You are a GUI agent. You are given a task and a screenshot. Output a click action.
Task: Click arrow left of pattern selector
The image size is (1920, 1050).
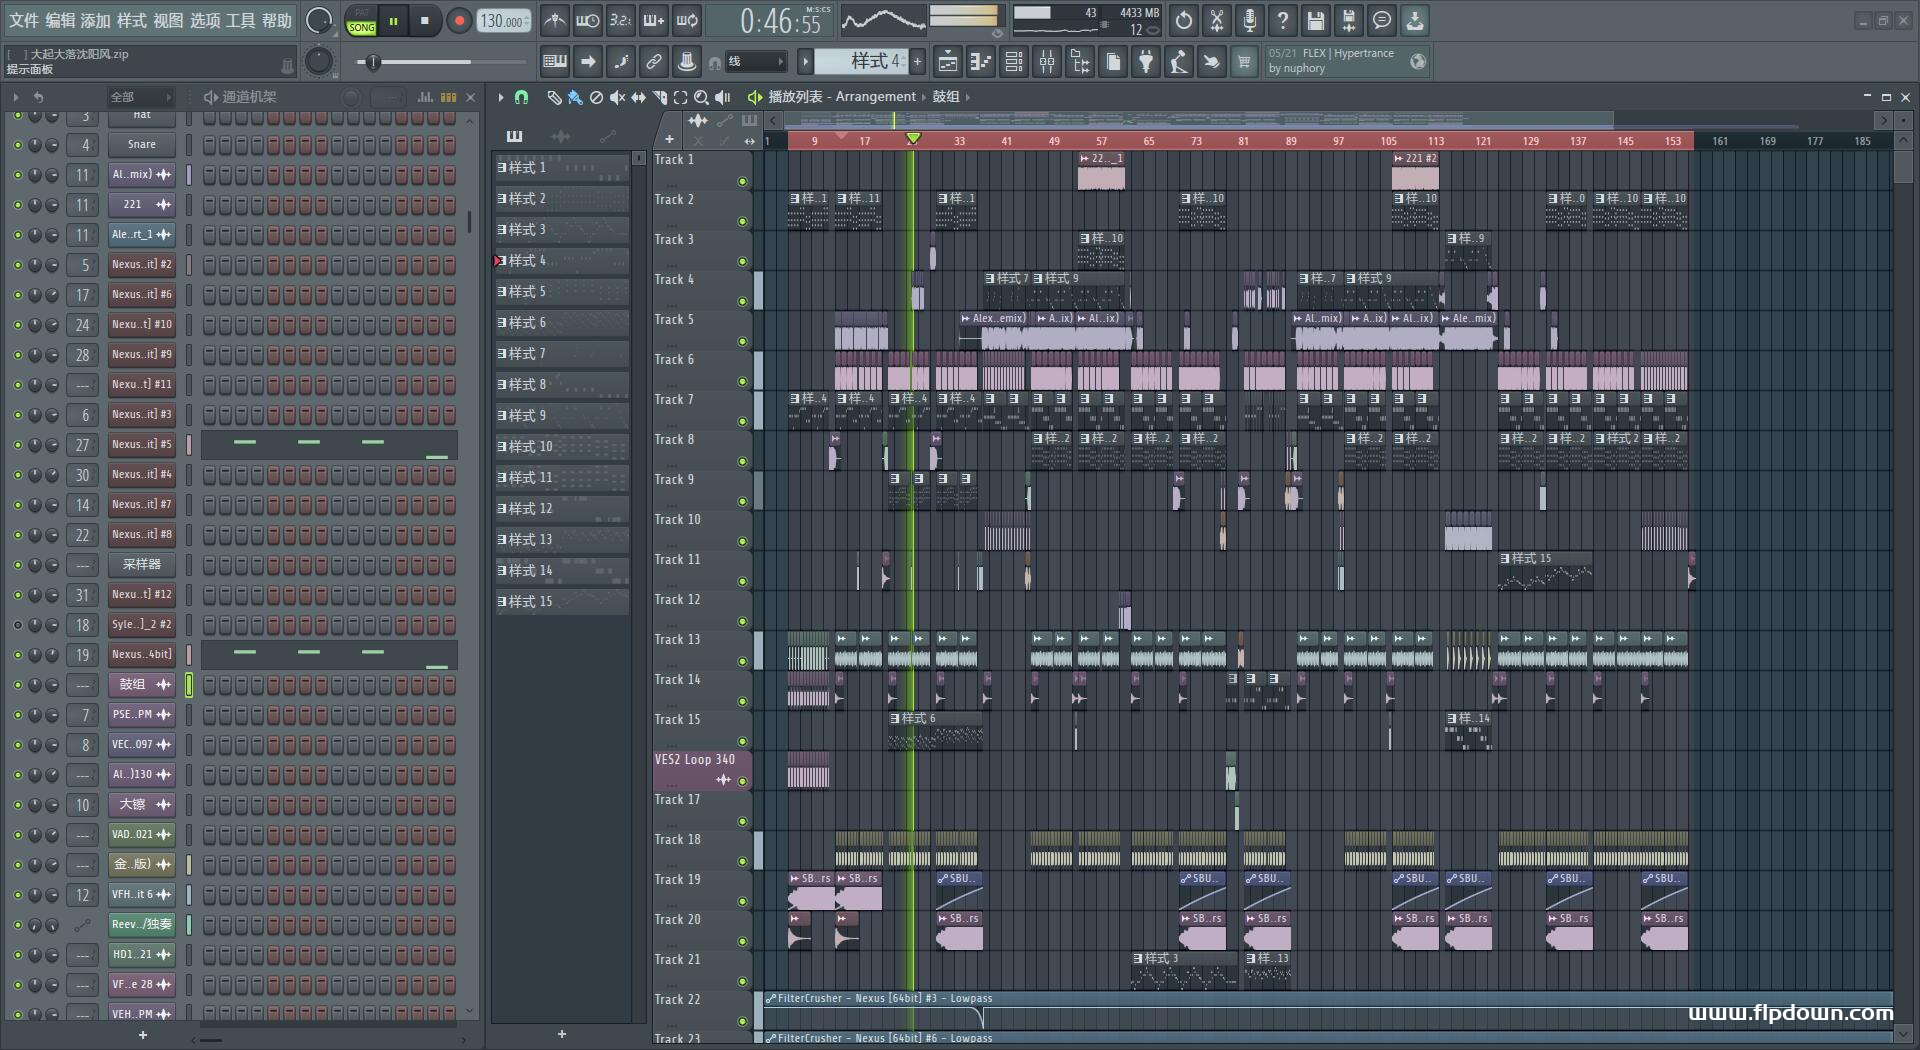805,62
